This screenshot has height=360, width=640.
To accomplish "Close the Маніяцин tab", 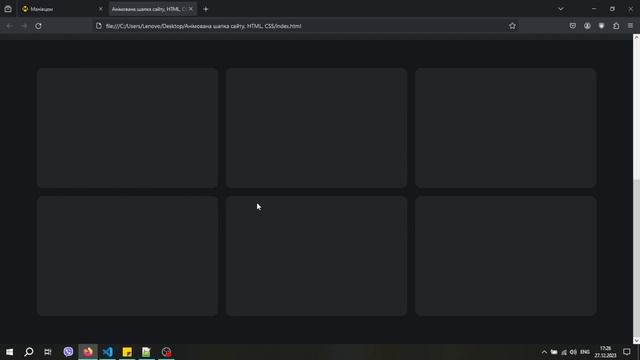I will click(100, 9).
